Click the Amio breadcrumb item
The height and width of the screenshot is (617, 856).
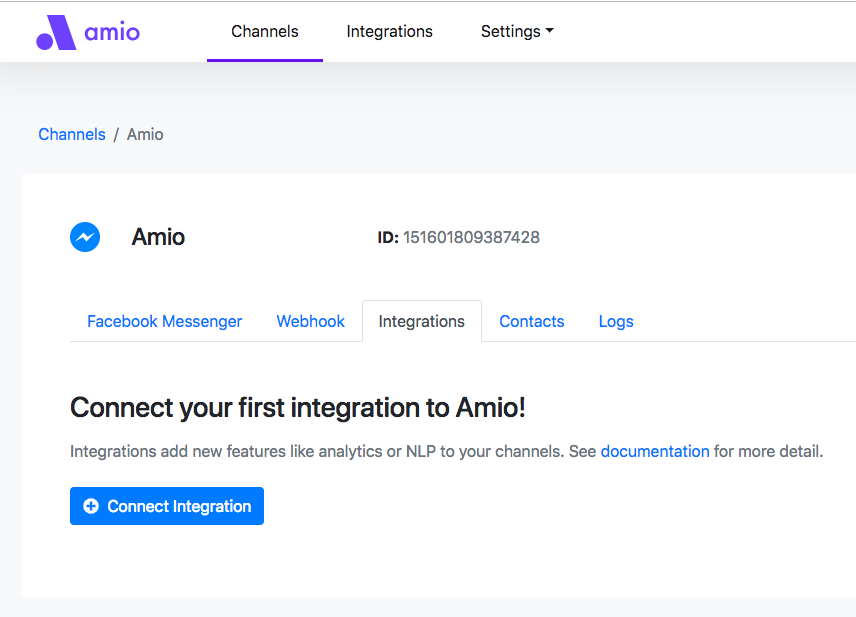tap(145, 134)
